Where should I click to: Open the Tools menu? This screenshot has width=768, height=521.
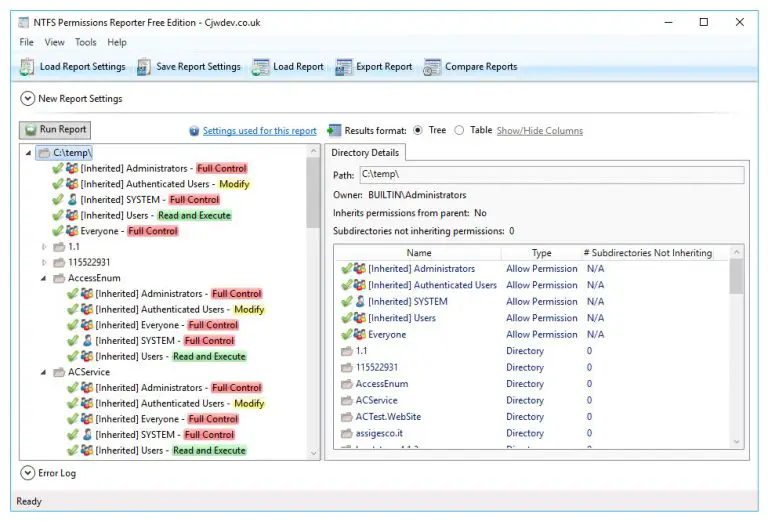coord(85,42)
